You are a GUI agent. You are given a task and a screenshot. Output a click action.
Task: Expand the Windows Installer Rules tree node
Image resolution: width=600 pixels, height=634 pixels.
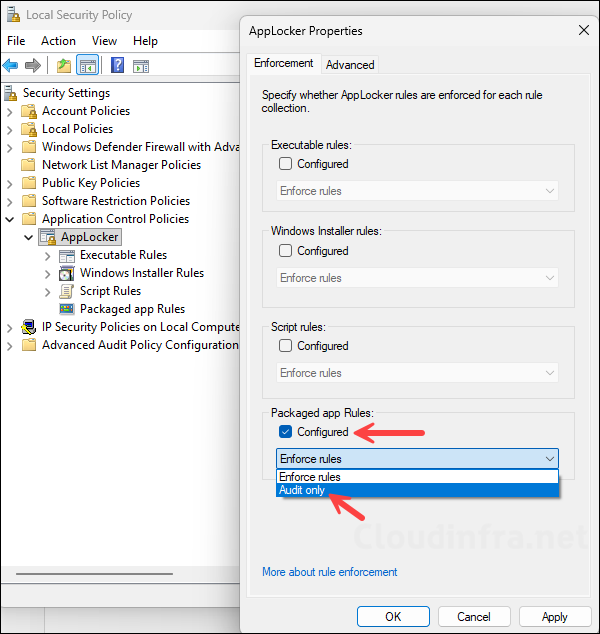[47, 274]
